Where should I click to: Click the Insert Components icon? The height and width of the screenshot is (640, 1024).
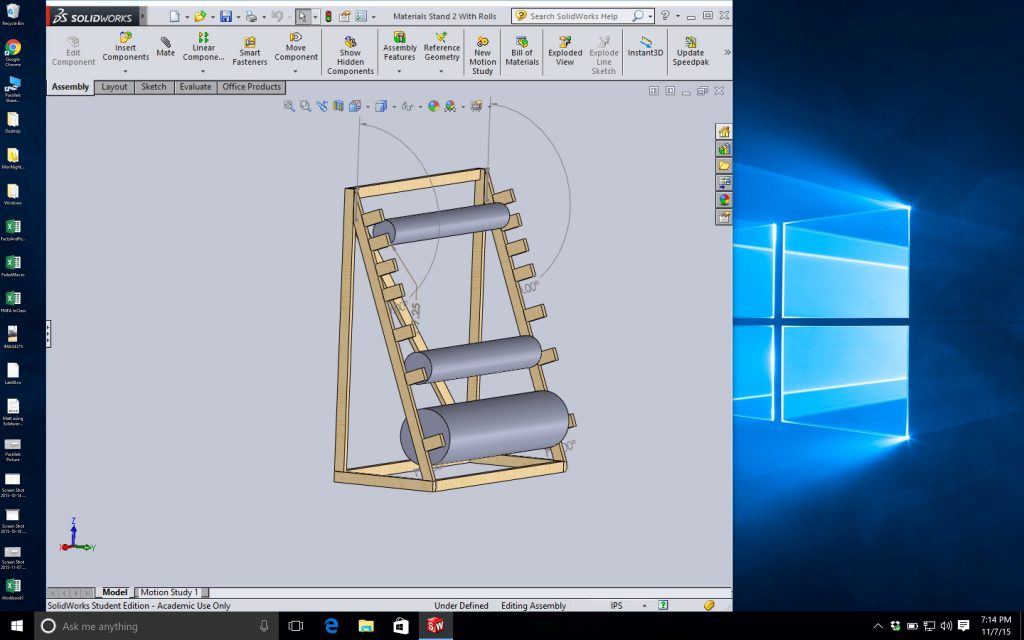pyautogui.click(x=125, y=37)
